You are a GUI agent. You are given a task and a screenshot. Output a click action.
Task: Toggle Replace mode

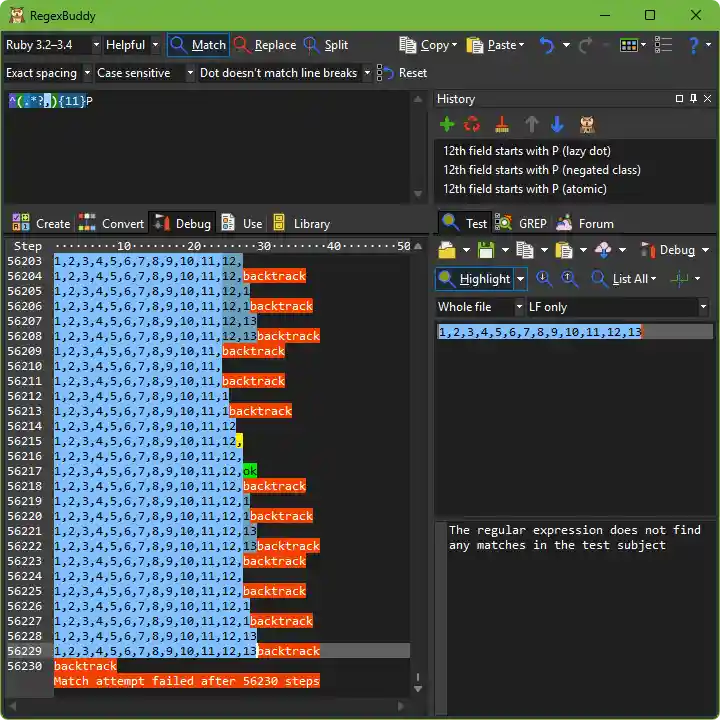tap(265, 45)
